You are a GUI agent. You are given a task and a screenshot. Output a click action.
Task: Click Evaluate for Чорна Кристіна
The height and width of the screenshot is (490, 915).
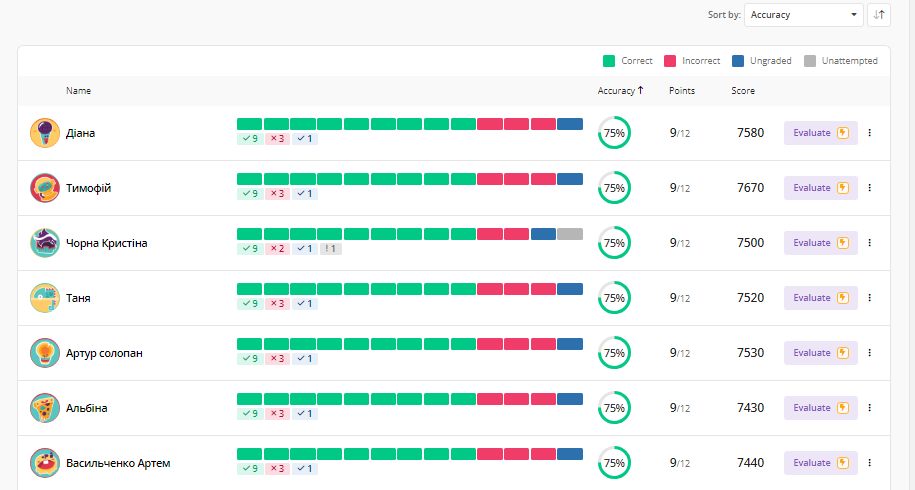[820, 243]
